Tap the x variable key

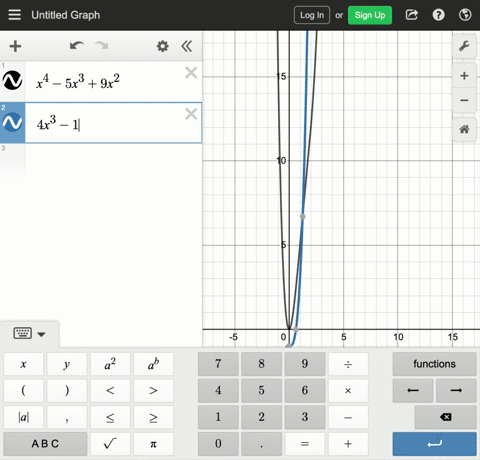pyautogui.click(x=23, y=364)
